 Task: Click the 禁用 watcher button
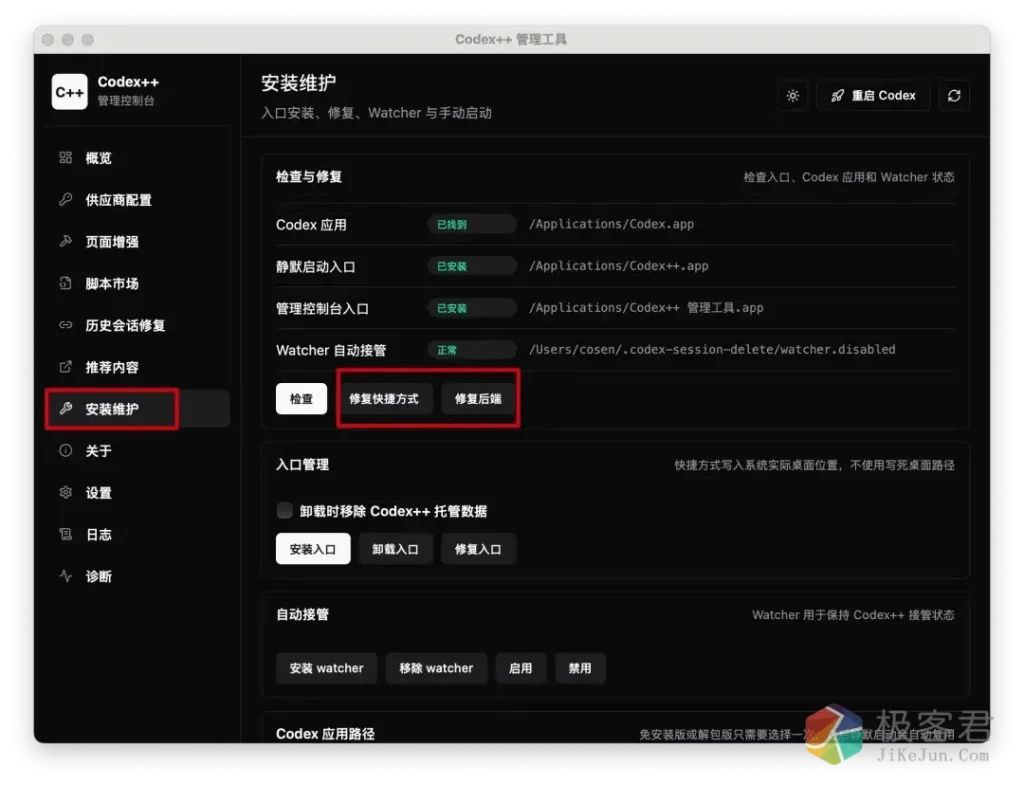point(580,668)
